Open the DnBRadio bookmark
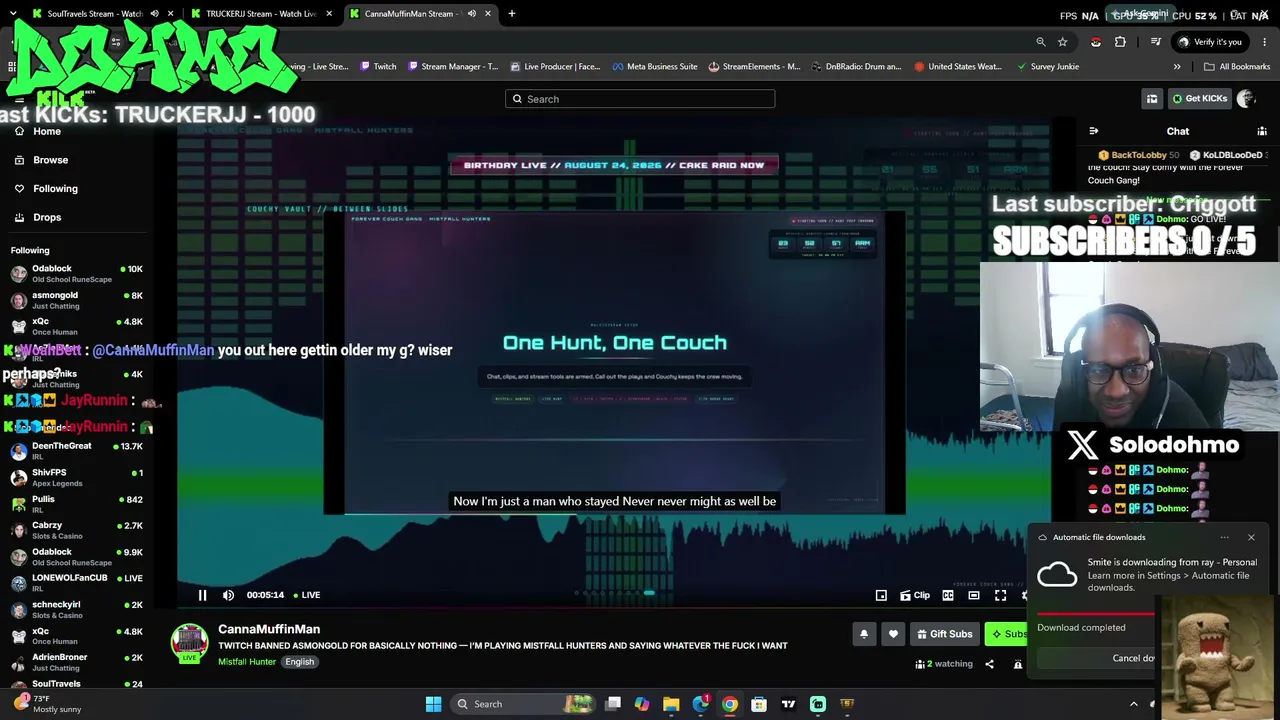Image resolution: width=1280 pixels, height=720 pixels. point(856,67)
